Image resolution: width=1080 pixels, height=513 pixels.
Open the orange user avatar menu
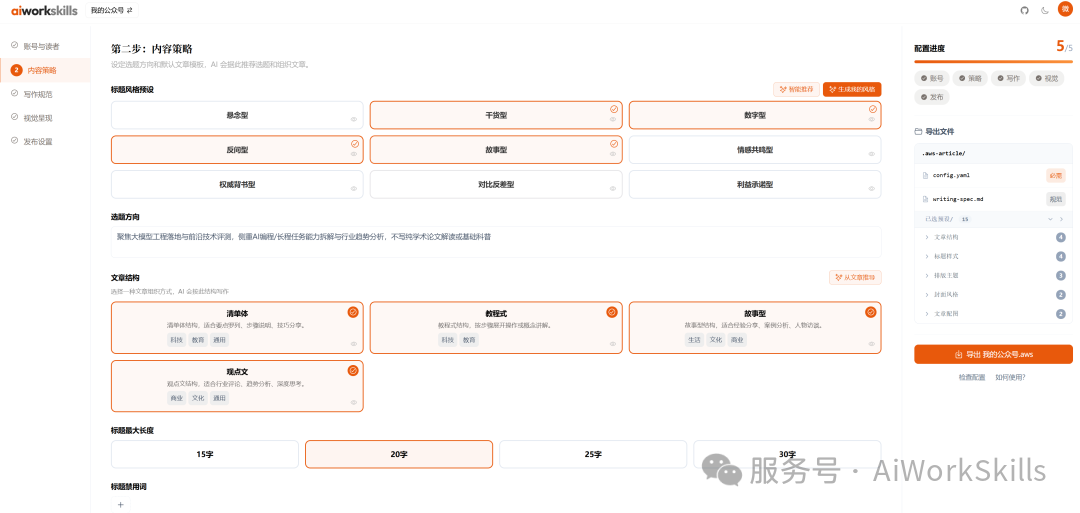1065,10
